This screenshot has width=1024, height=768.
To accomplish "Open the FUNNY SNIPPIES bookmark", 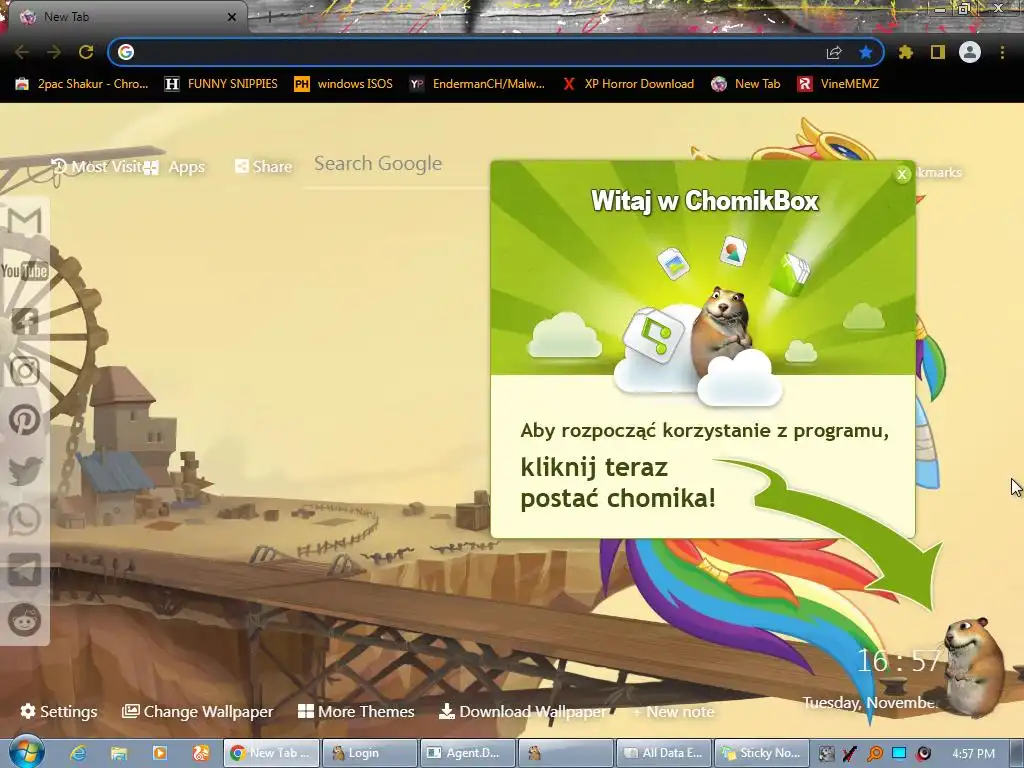I will pos(221,84).
